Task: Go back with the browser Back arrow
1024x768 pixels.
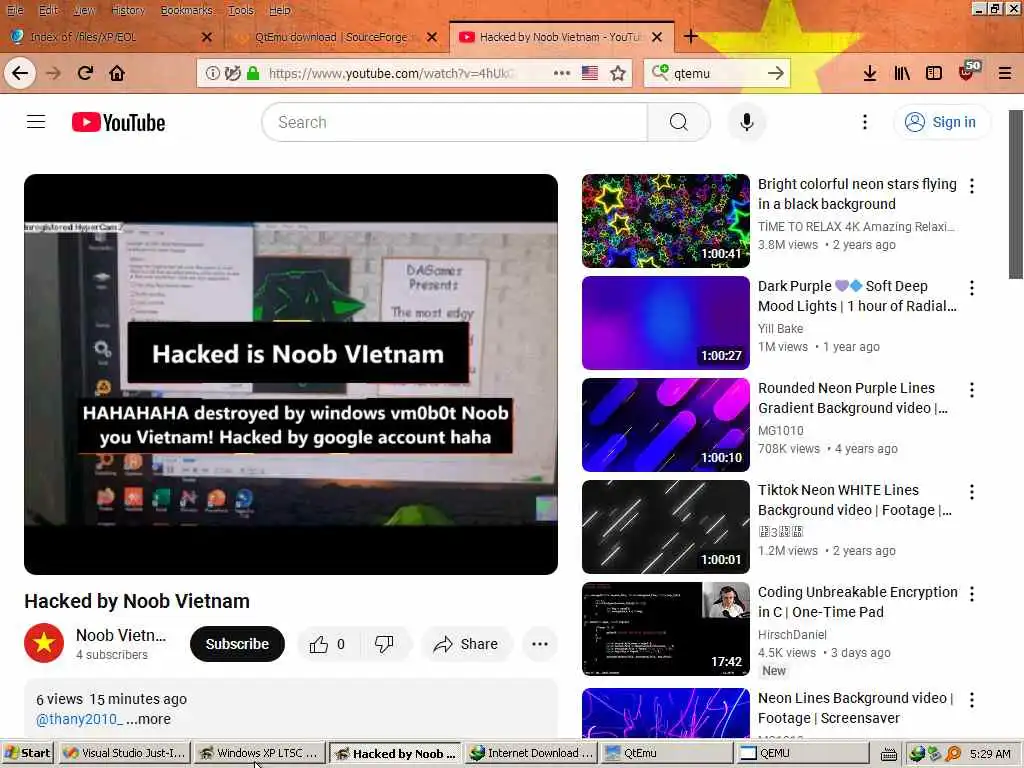Action: tap(20, 73)
